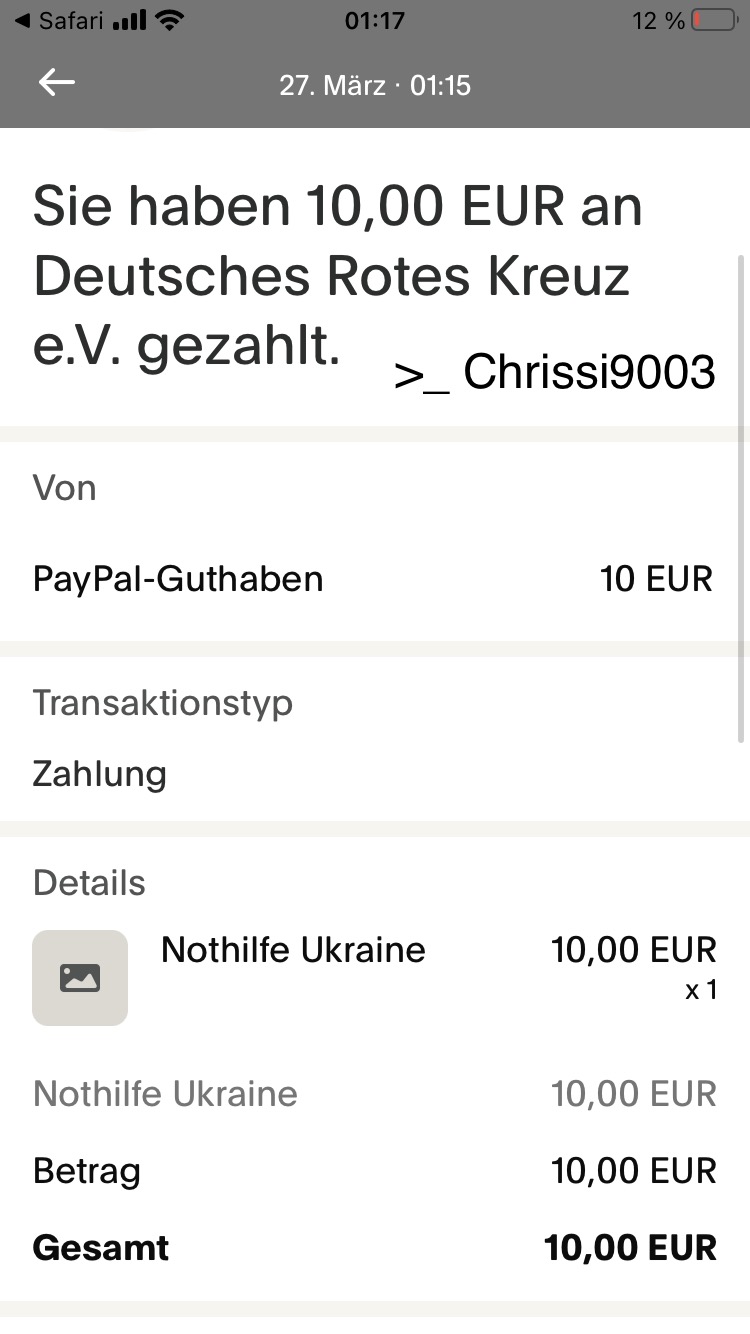Screen dimensions: 750x1334
Task: Tap the Wi-Fi status icon
Action: (171, 21)
